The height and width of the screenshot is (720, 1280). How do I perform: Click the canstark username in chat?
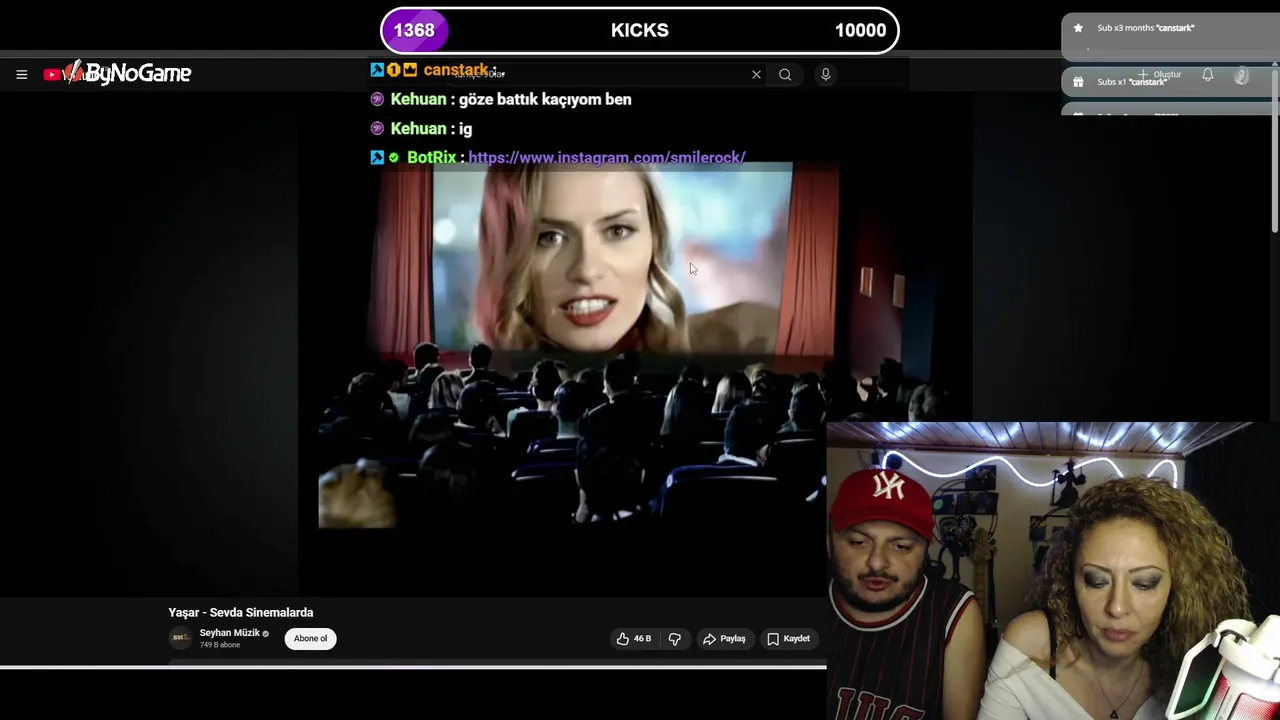(455, 70)
